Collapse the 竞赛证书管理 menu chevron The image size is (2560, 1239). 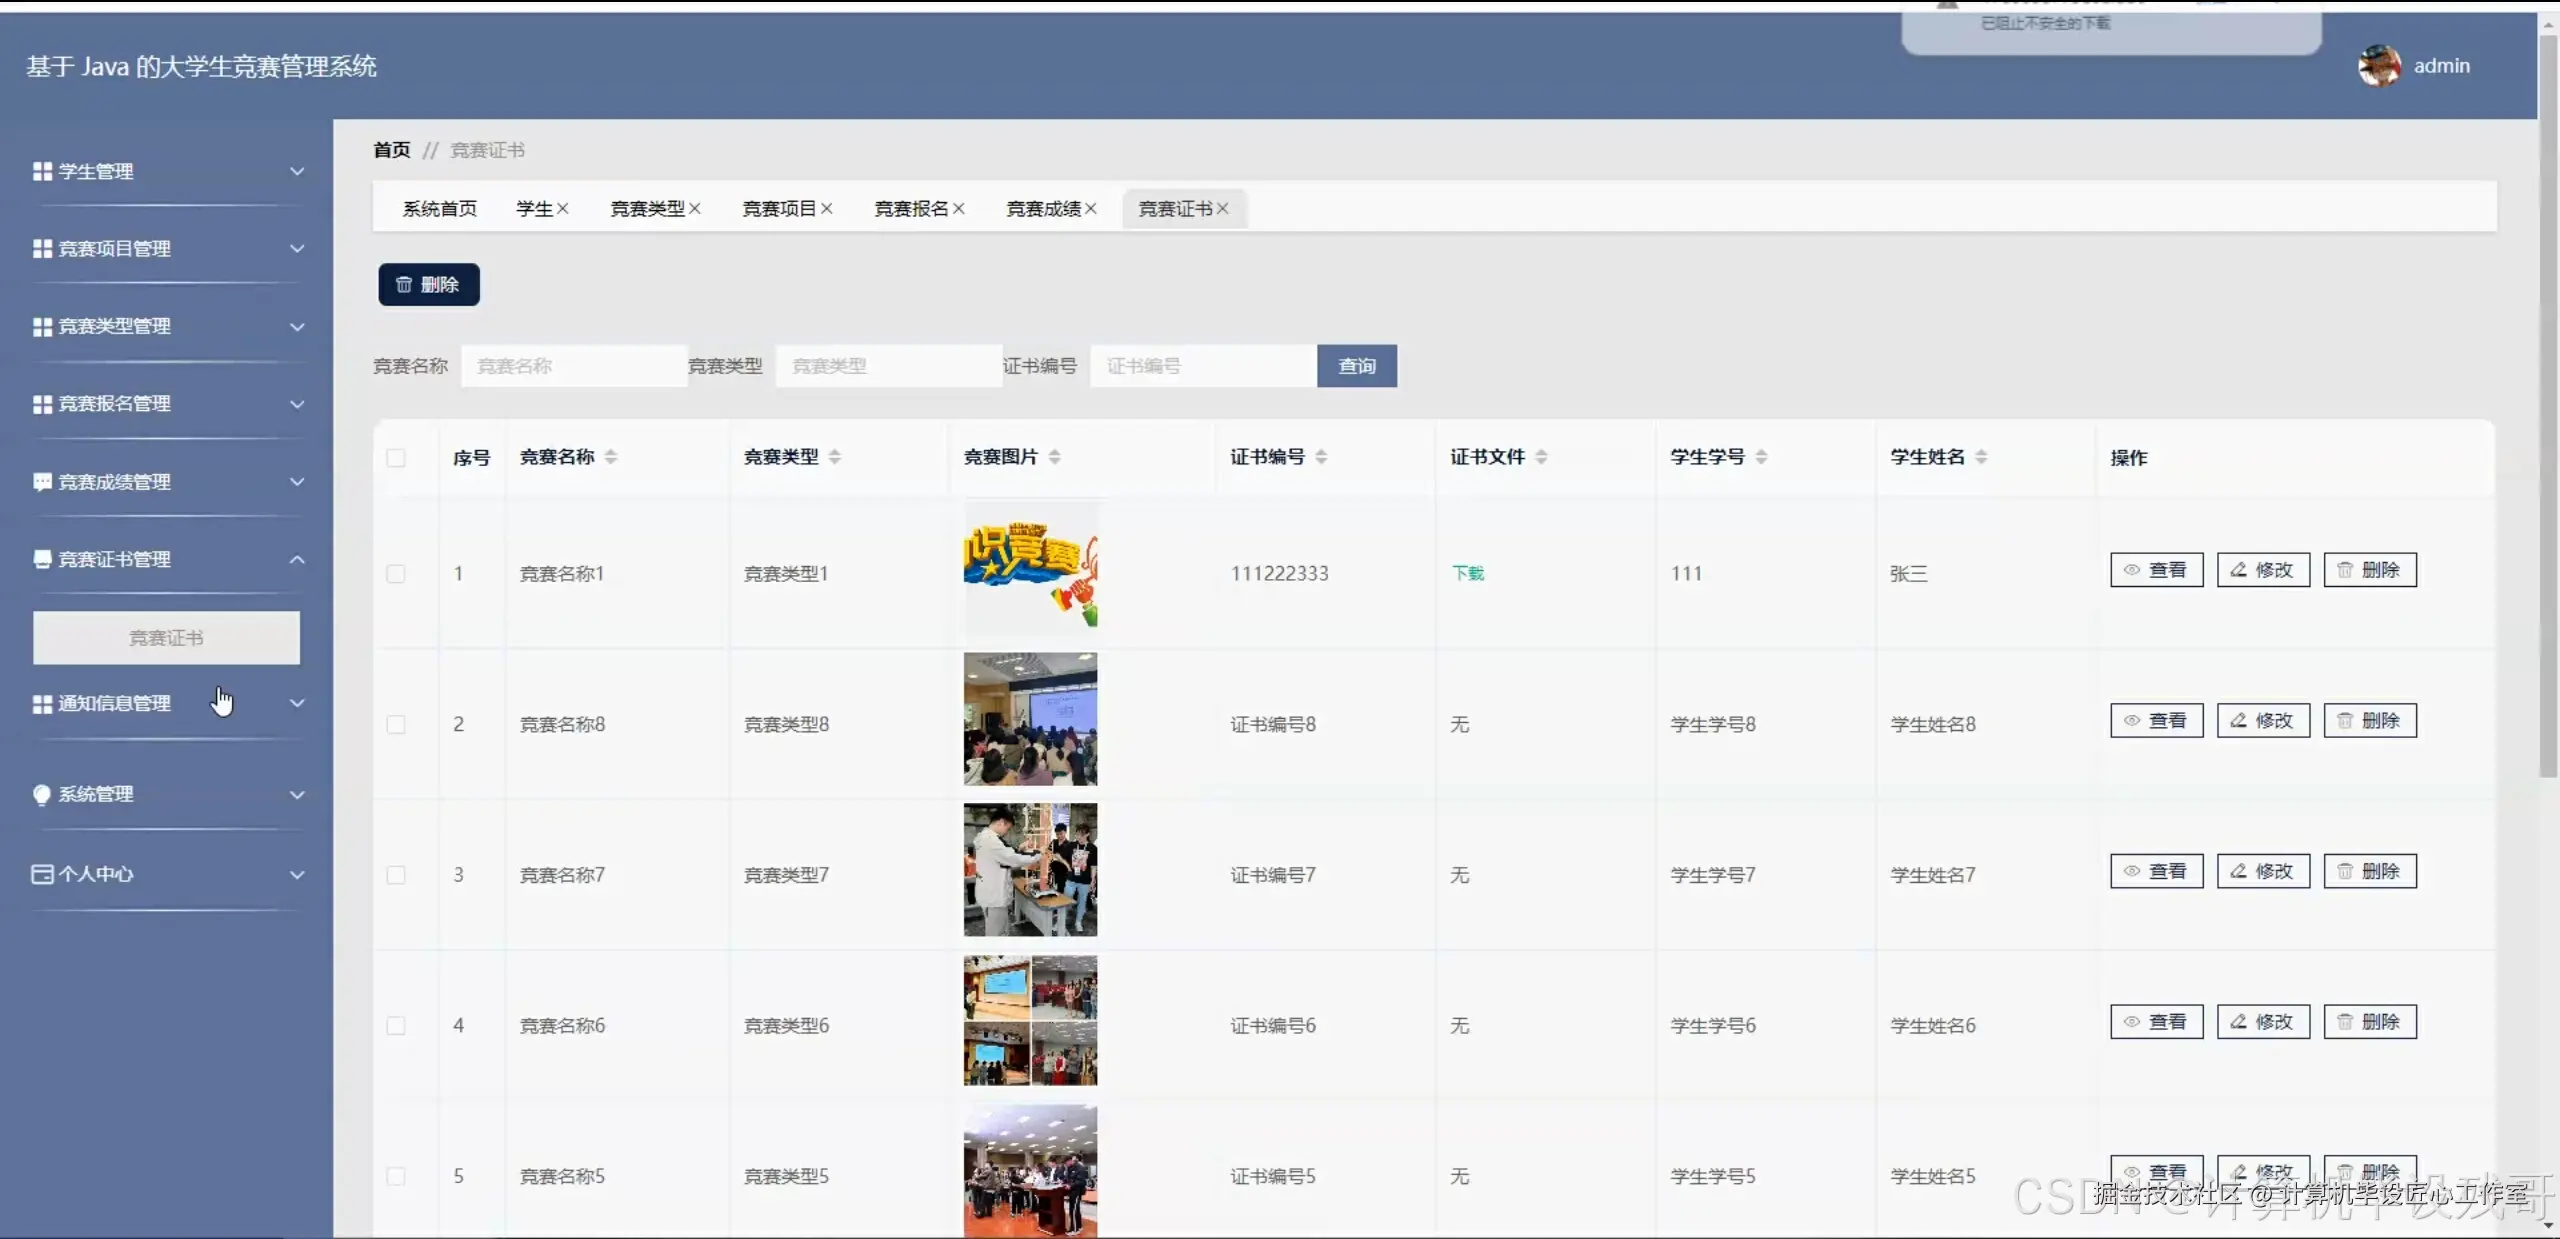(x=297, y=560)
